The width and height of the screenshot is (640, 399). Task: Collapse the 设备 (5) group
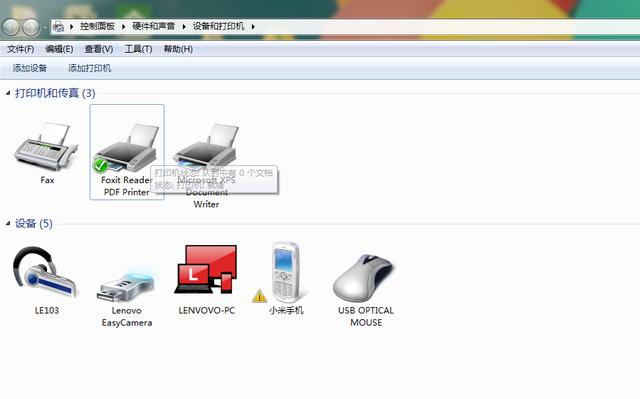pyautogui.click(x=8, y=223)
